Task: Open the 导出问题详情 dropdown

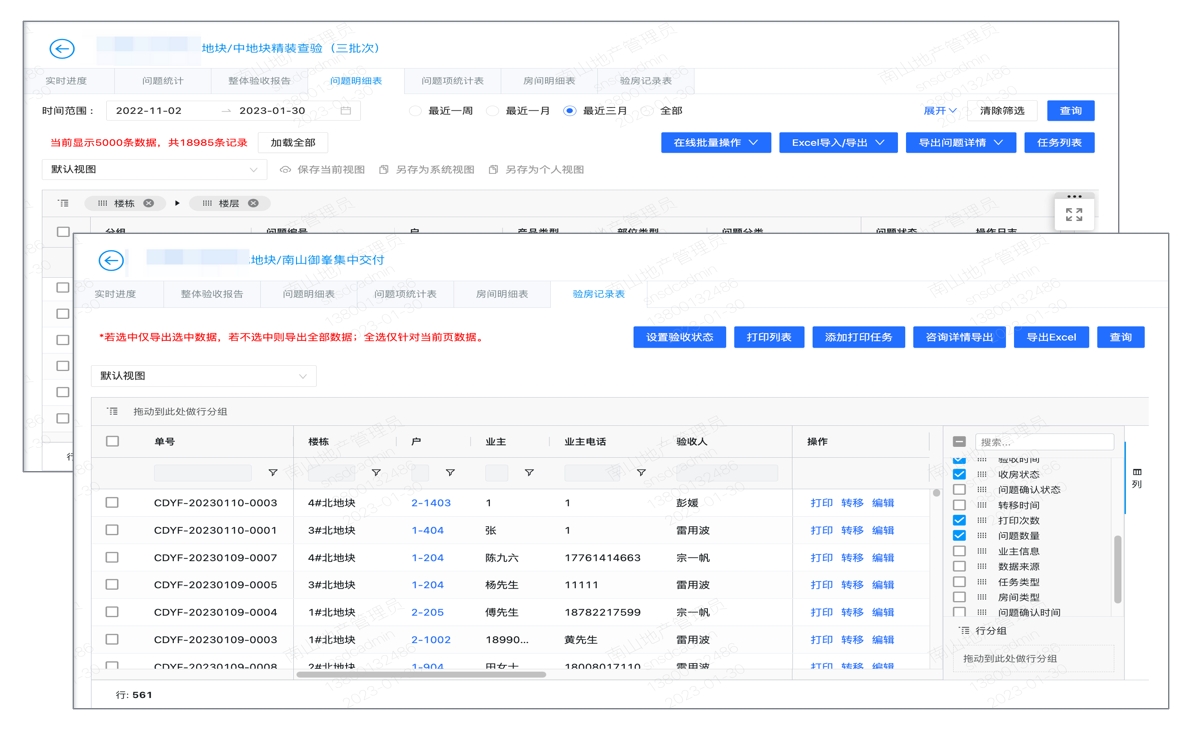Action: pyautogui.click(x=961, y=143)
